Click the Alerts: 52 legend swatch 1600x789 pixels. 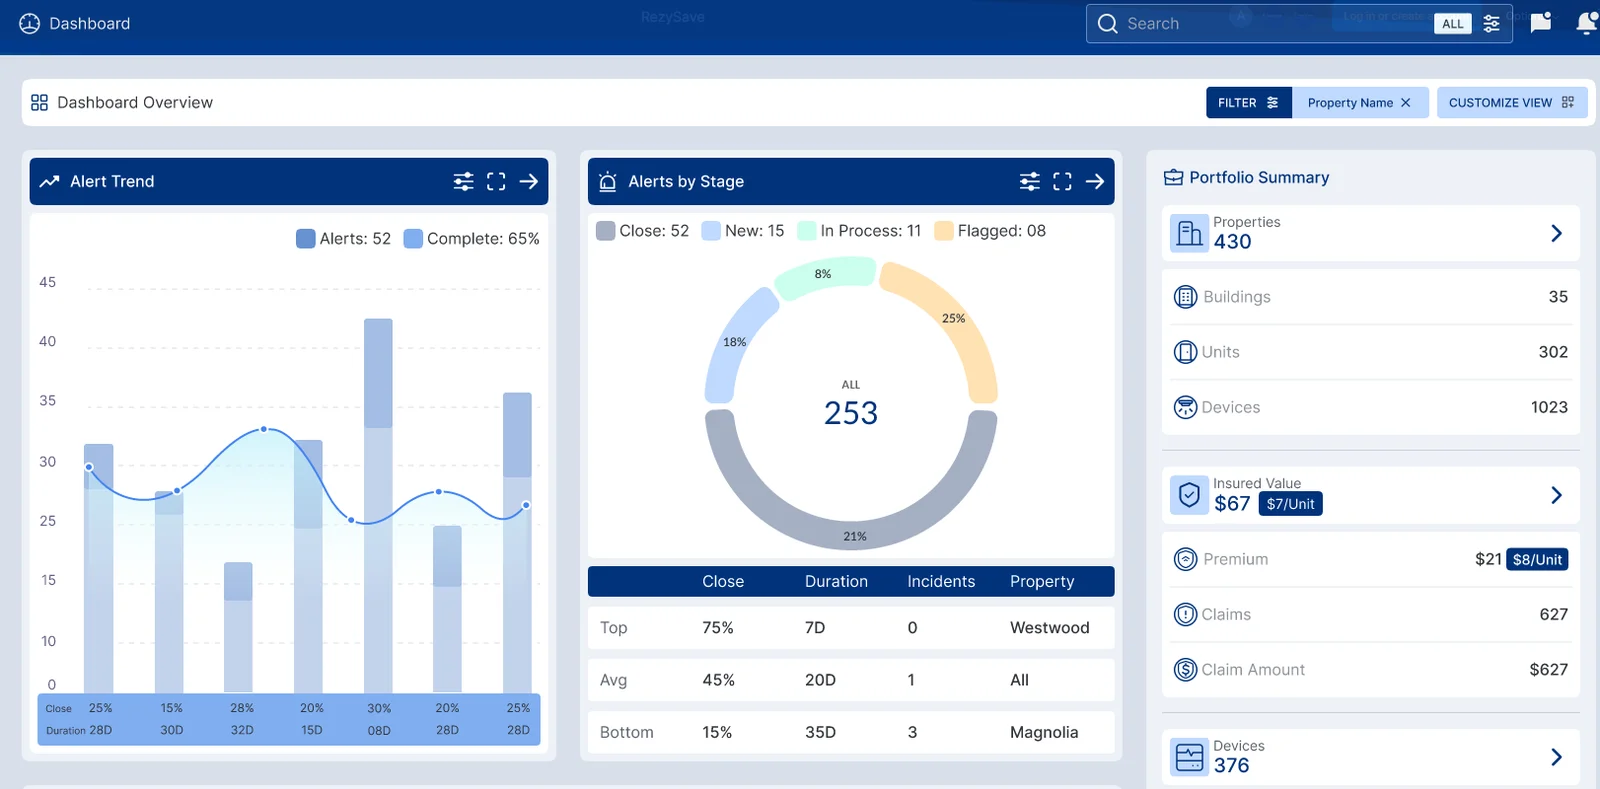coord(306,239)
